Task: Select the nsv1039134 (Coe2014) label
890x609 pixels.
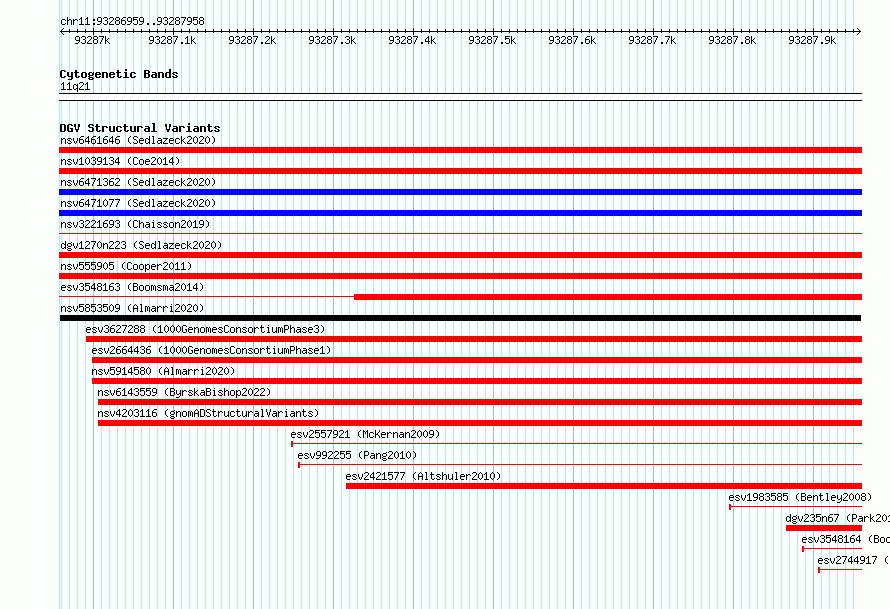Action: tap(120, 161)
